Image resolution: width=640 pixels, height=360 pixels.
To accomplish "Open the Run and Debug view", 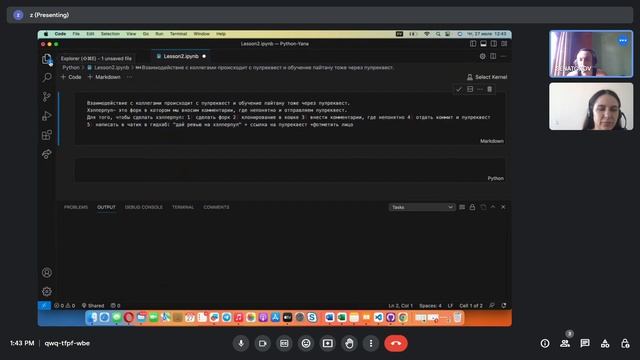I will (x=47, y=116).
